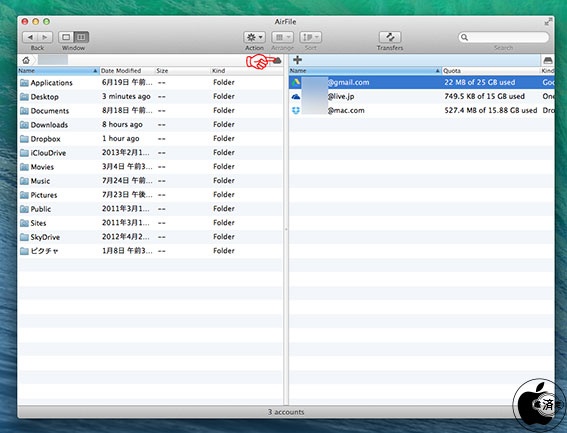Select the @live.jp account row
The image size is (567, 433).
coord(422,97)
